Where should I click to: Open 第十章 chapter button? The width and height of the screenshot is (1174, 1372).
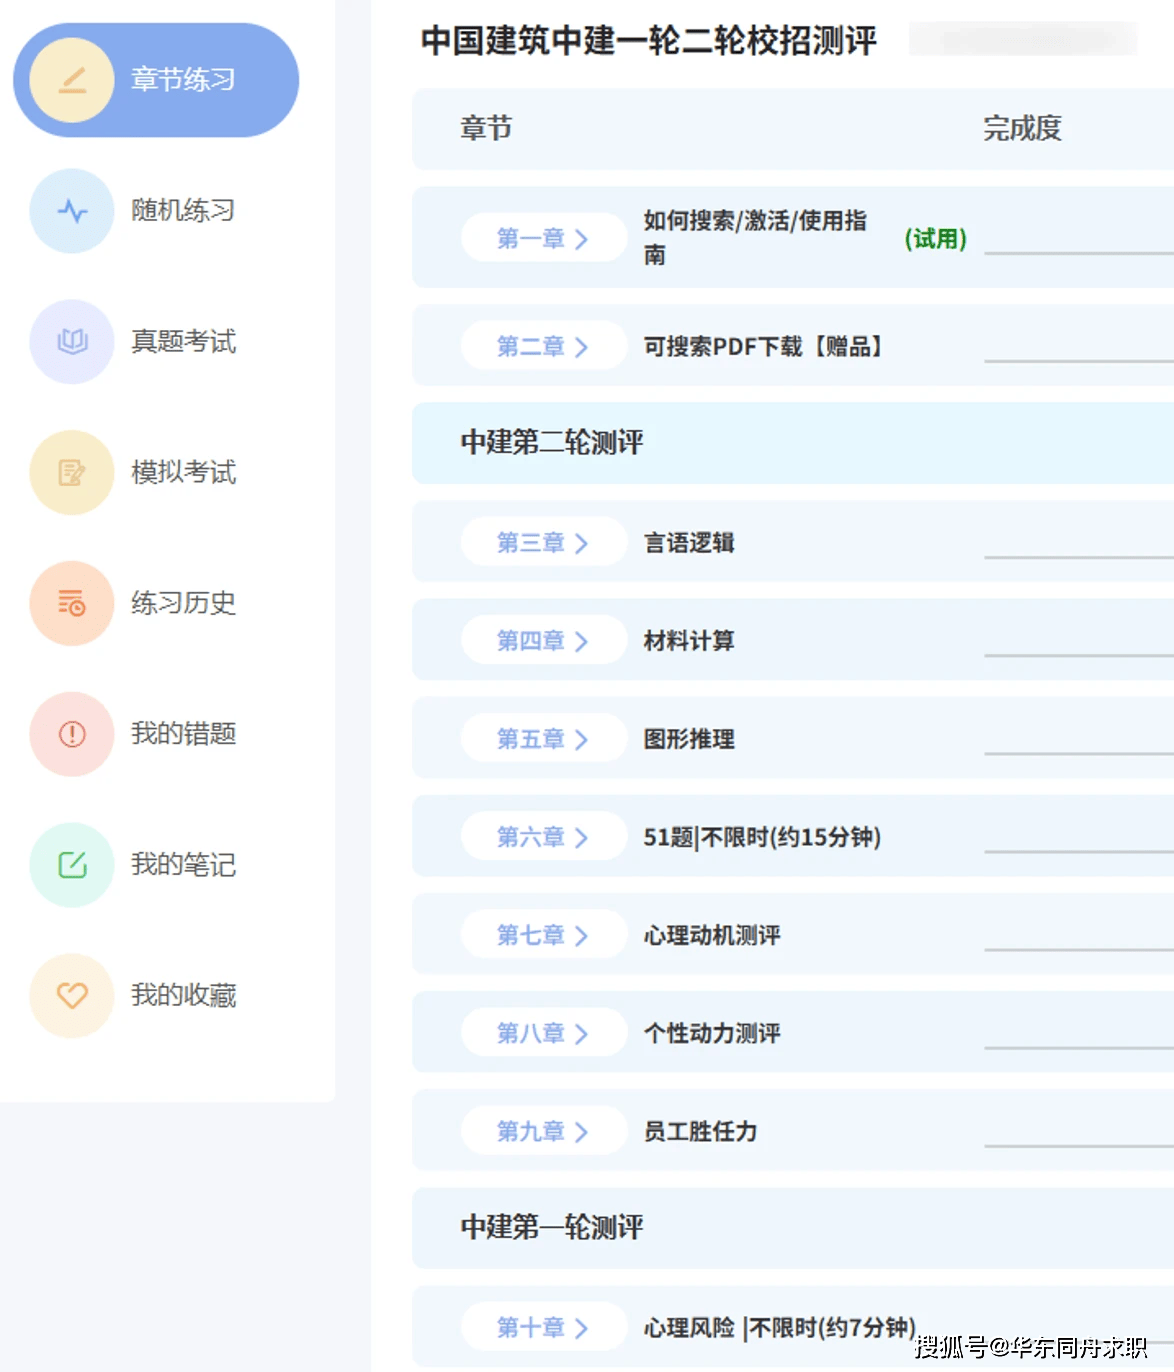543,1328
